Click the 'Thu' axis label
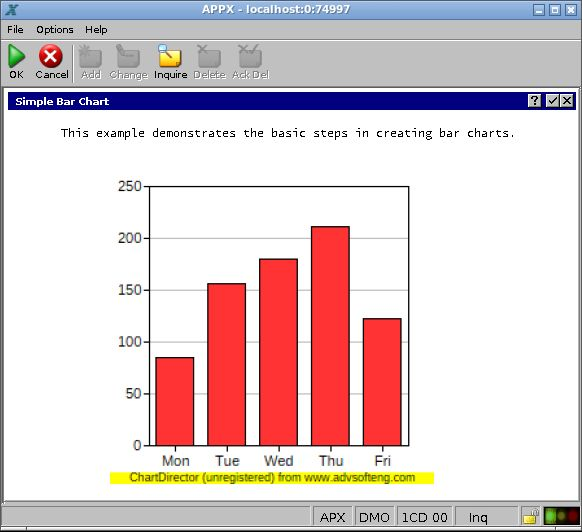This screenshot has height=532, width=582. [x=331, y=461]
